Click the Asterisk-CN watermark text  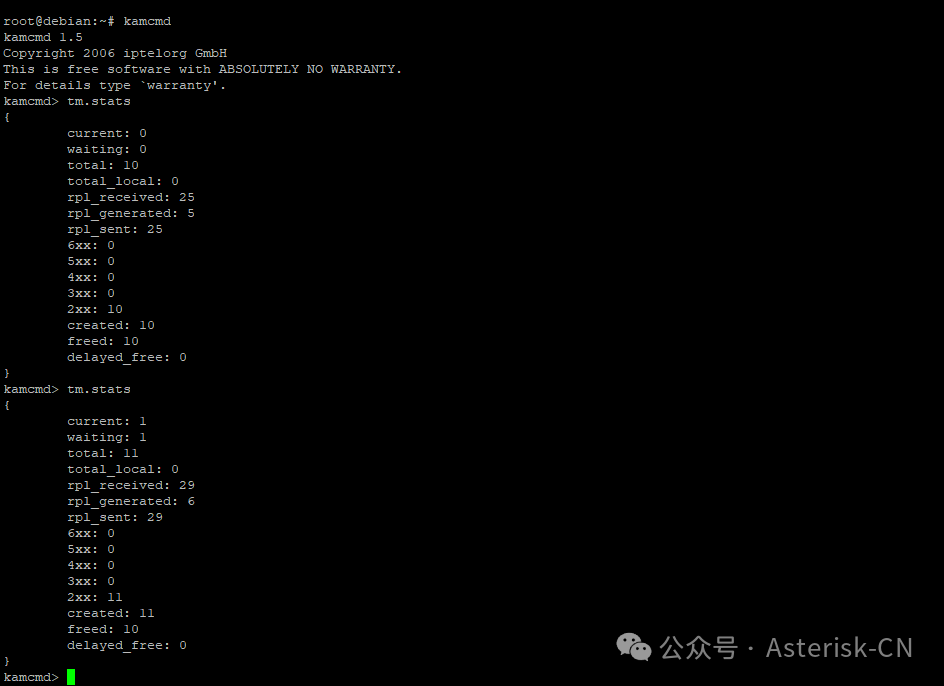(839, 648)
